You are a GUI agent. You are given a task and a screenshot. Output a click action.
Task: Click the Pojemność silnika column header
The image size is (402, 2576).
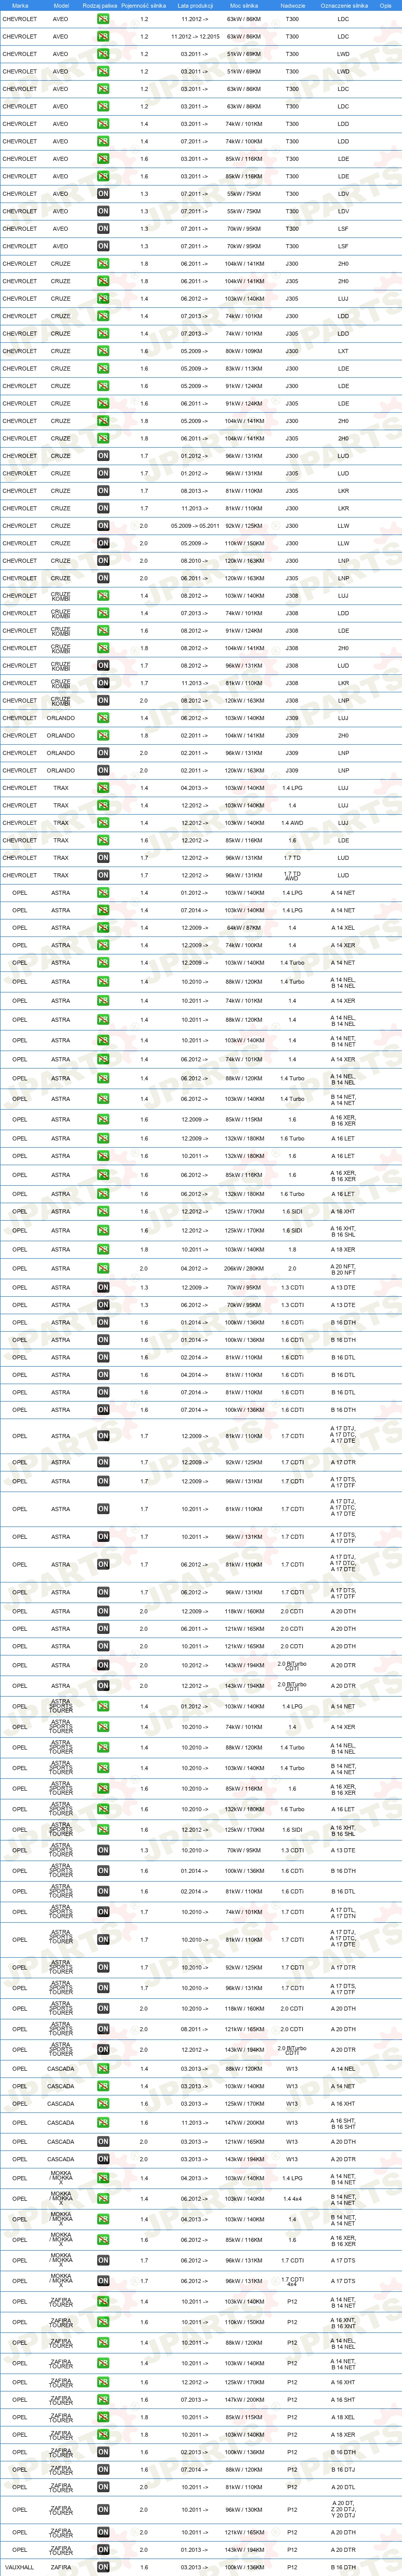(x=145, y=5)
